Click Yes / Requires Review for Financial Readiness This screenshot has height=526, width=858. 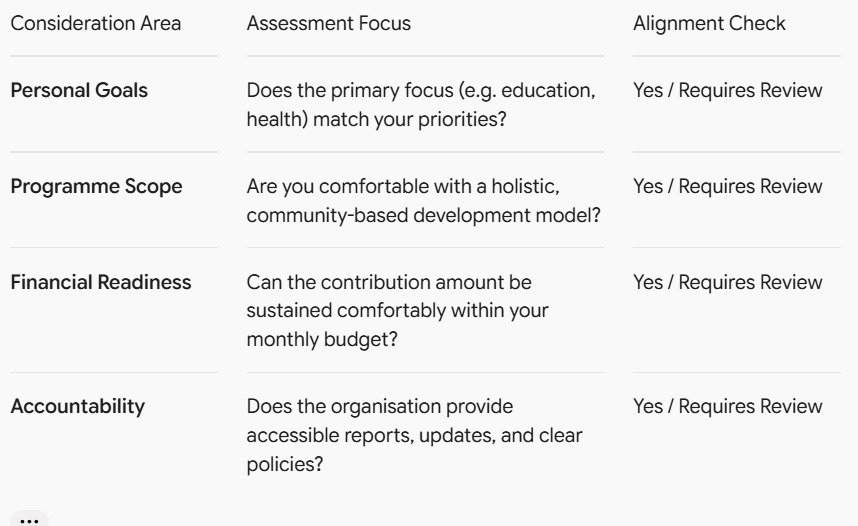coord(728,282)
